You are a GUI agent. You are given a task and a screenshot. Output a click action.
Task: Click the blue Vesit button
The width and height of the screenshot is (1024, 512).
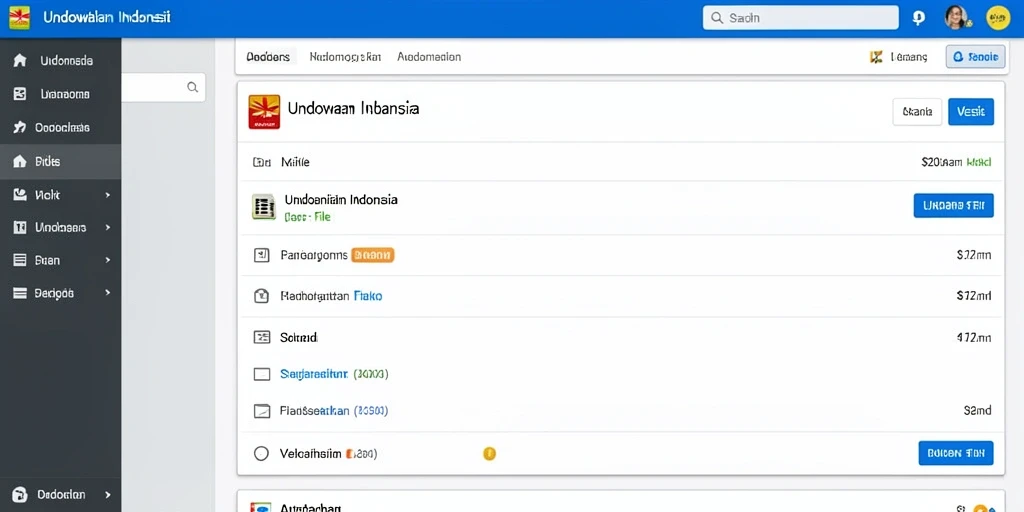pos(970,112)
